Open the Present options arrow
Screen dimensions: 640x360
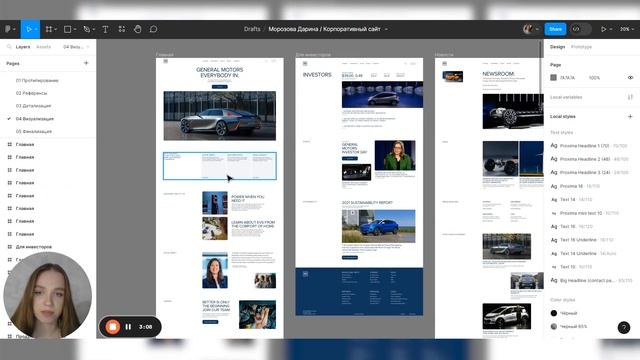[611, 29]
